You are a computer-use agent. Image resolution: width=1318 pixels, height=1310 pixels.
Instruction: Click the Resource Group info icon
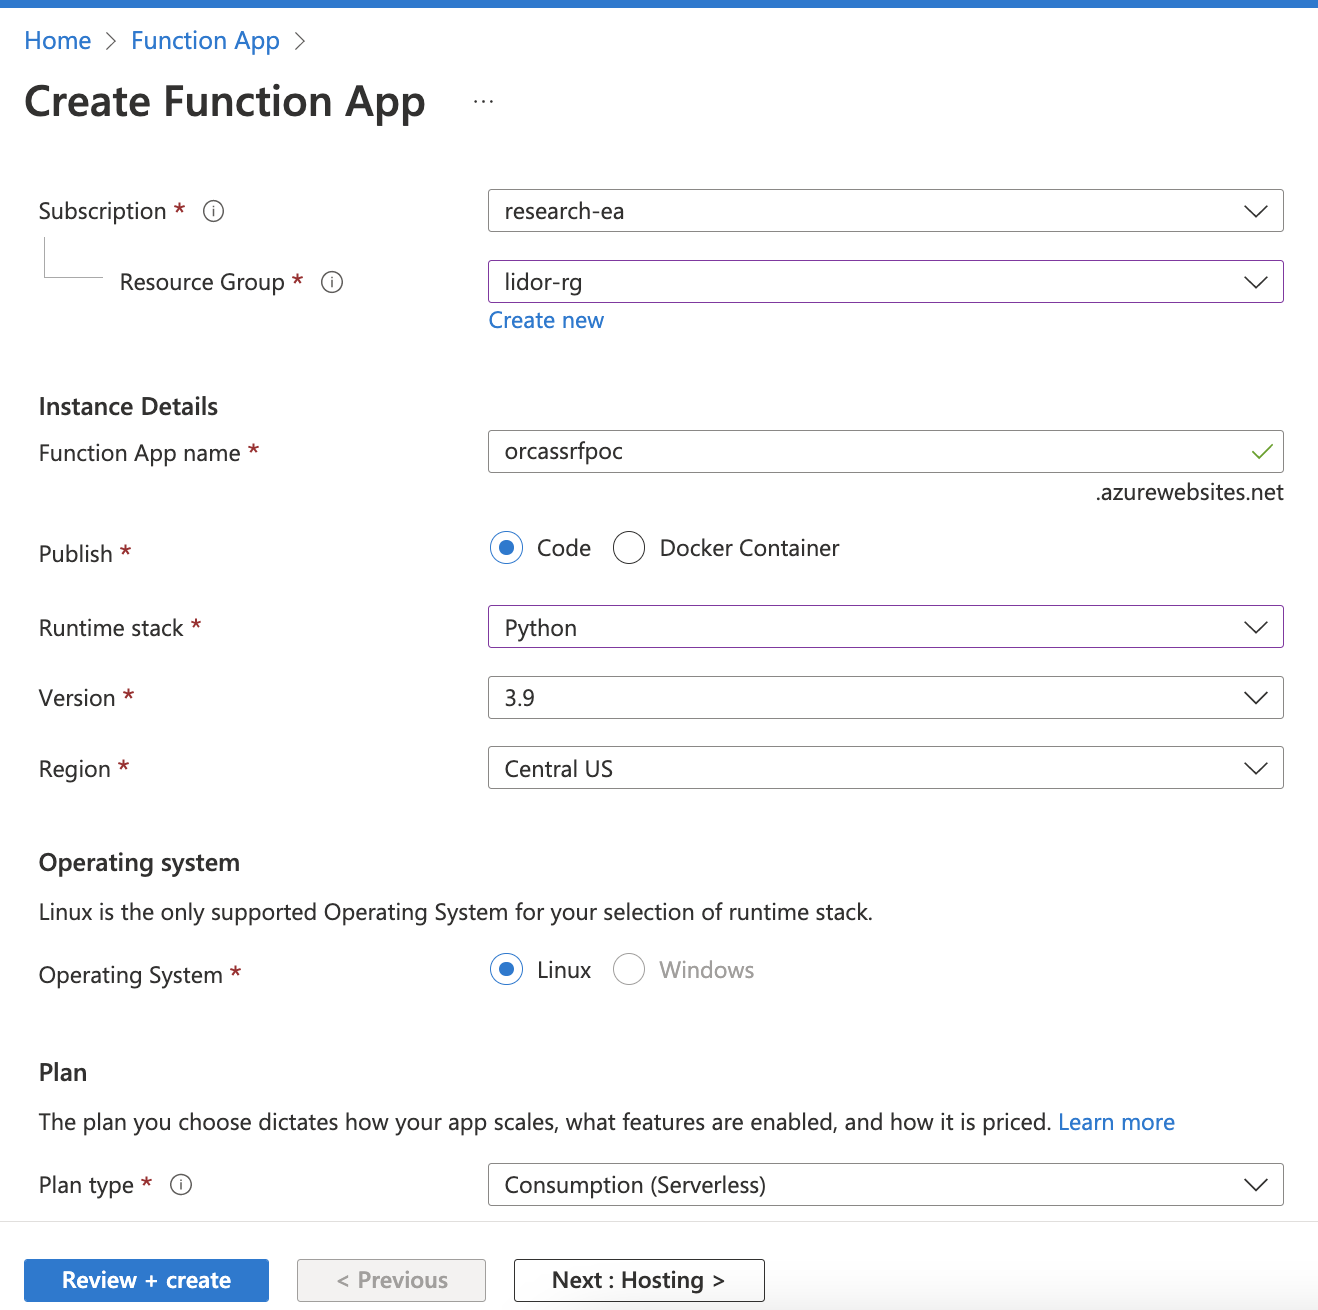(x=332, y=282)
